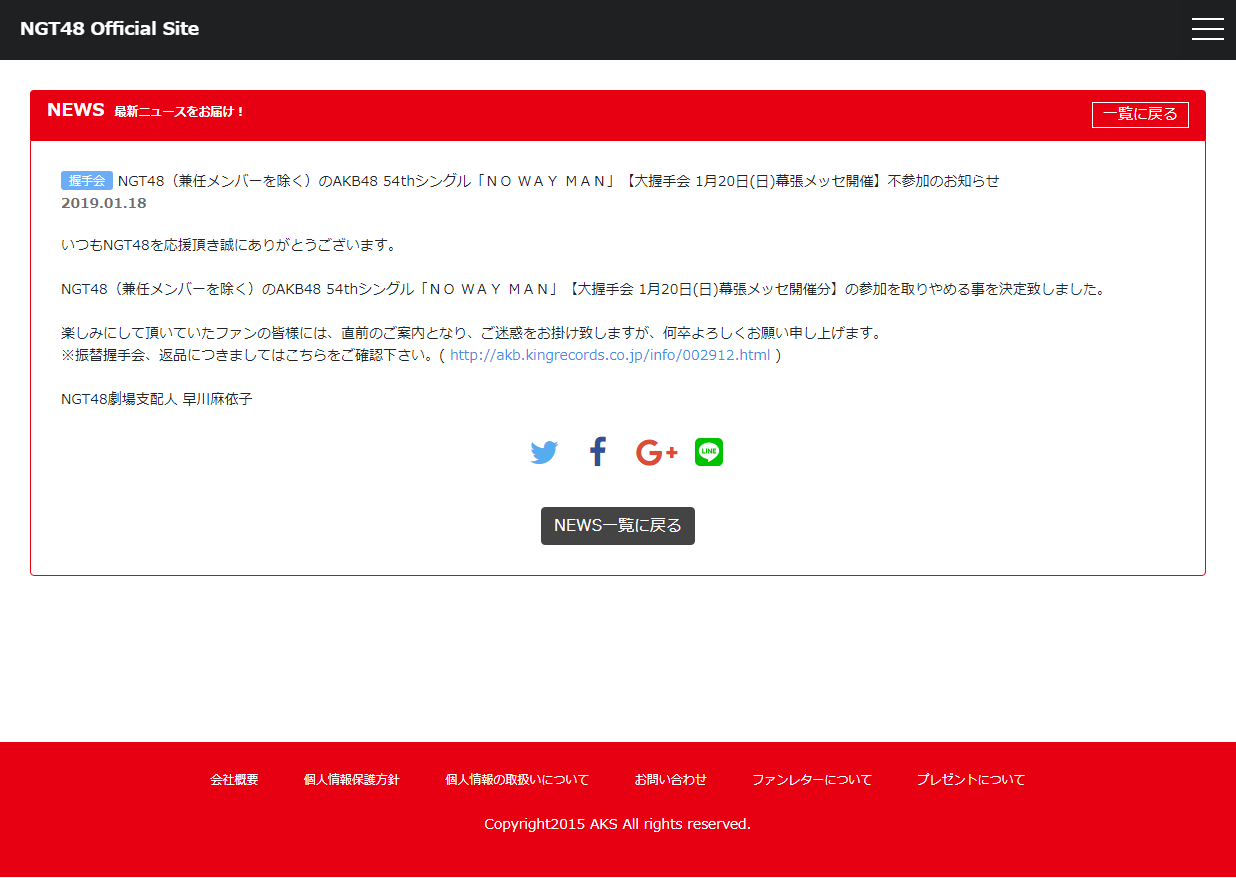Screen dimensions: 1236x878
Task: Click the signature NGT48劇場支配人 早川麻依子
Action: click(157, 399)
